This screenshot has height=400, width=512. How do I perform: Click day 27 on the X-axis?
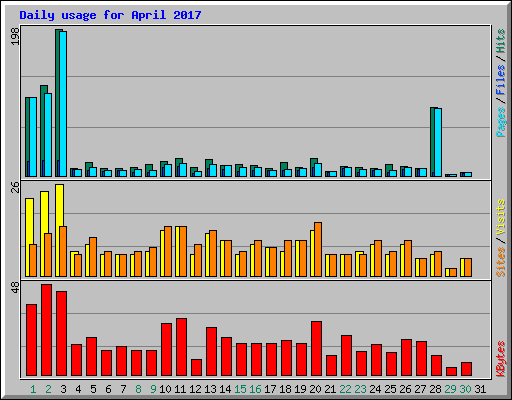(420, 389)
